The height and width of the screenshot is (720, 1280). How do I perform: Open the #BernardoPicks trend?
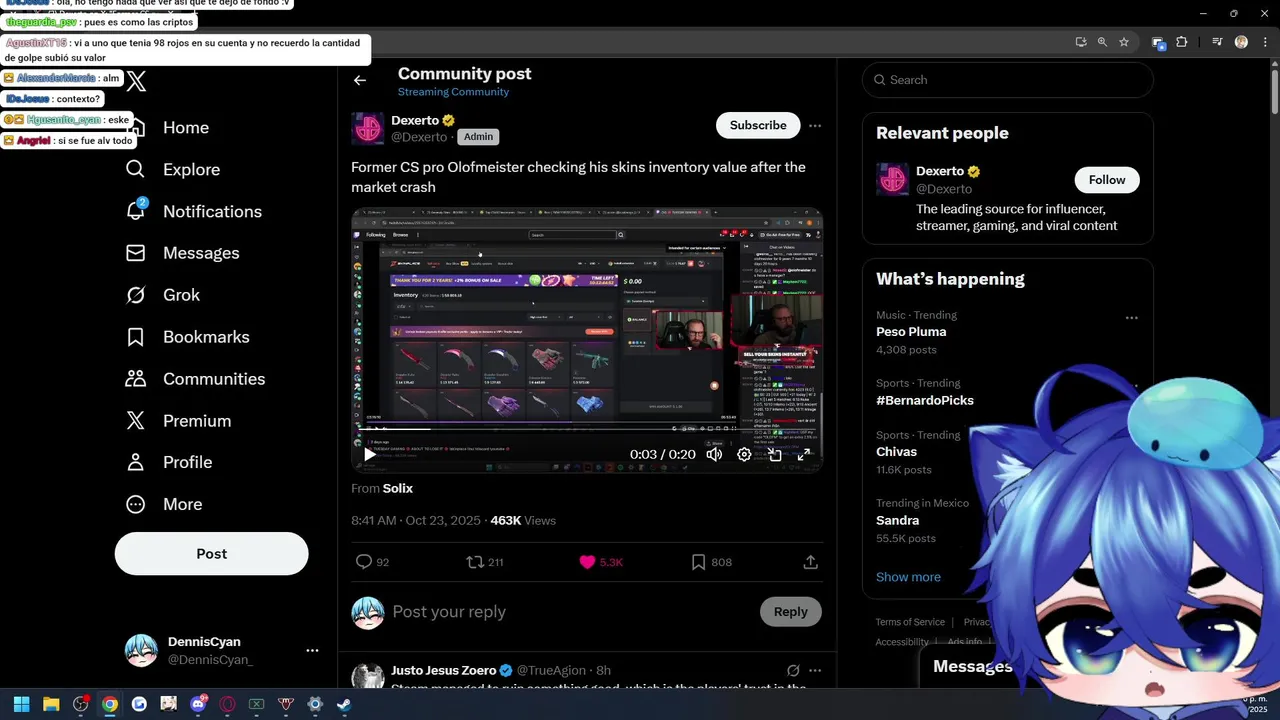tap(925, 400)
